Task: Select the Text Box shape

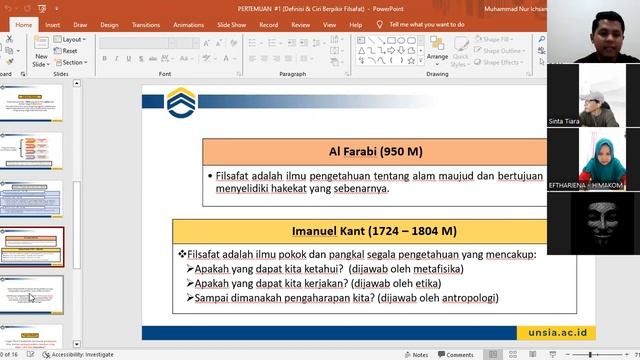Action: click(x=361, y=40)
